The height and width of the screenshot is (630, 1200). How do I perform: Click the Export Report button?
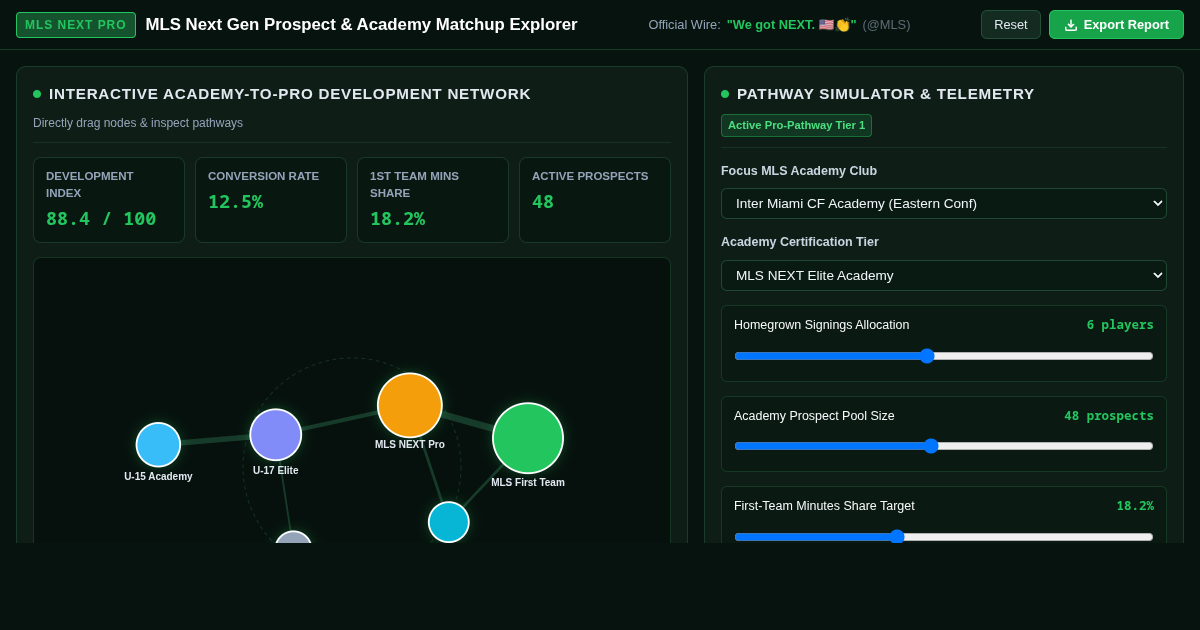point(1116,24)
